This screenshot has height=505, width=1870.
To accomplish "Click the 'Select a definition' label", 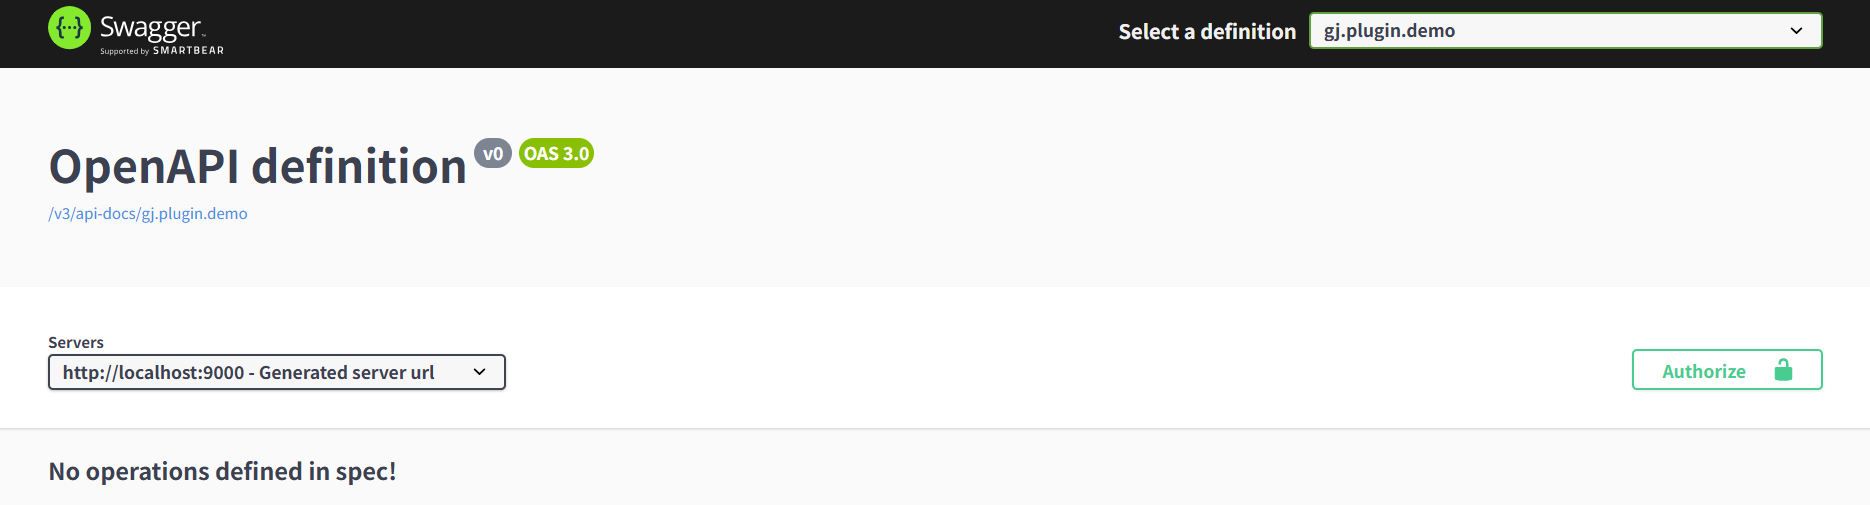I will pos(1207,31).
